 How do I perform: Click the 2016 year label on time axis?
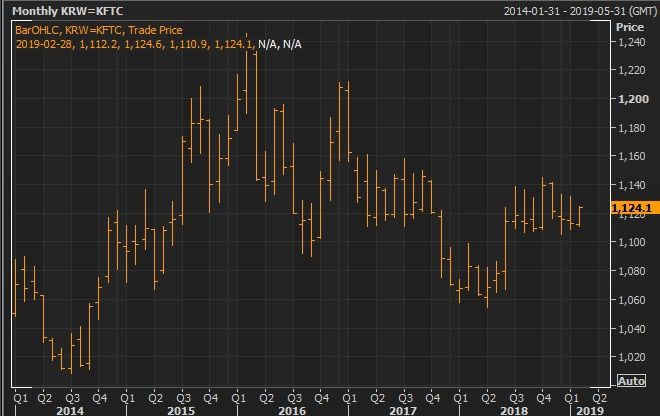pos(292,411)
